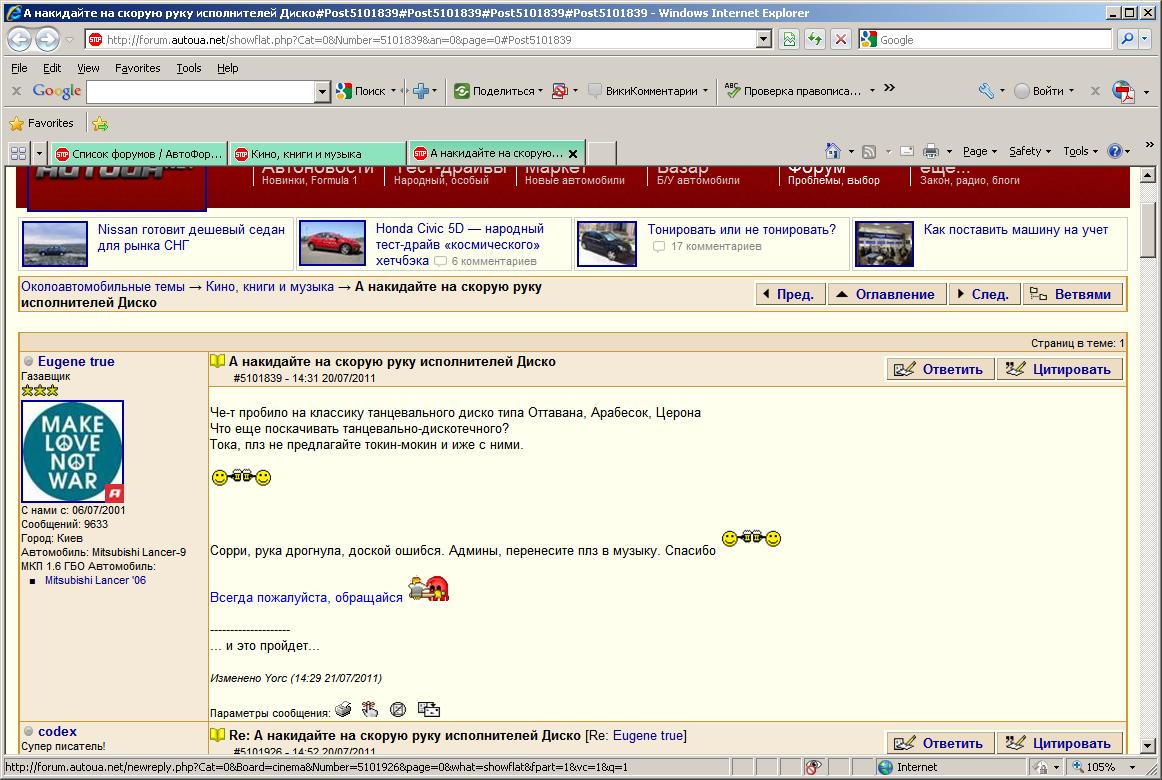Open the address bar URL dropdown
Screen dimensions: 1162x780
tap(764, 40)
